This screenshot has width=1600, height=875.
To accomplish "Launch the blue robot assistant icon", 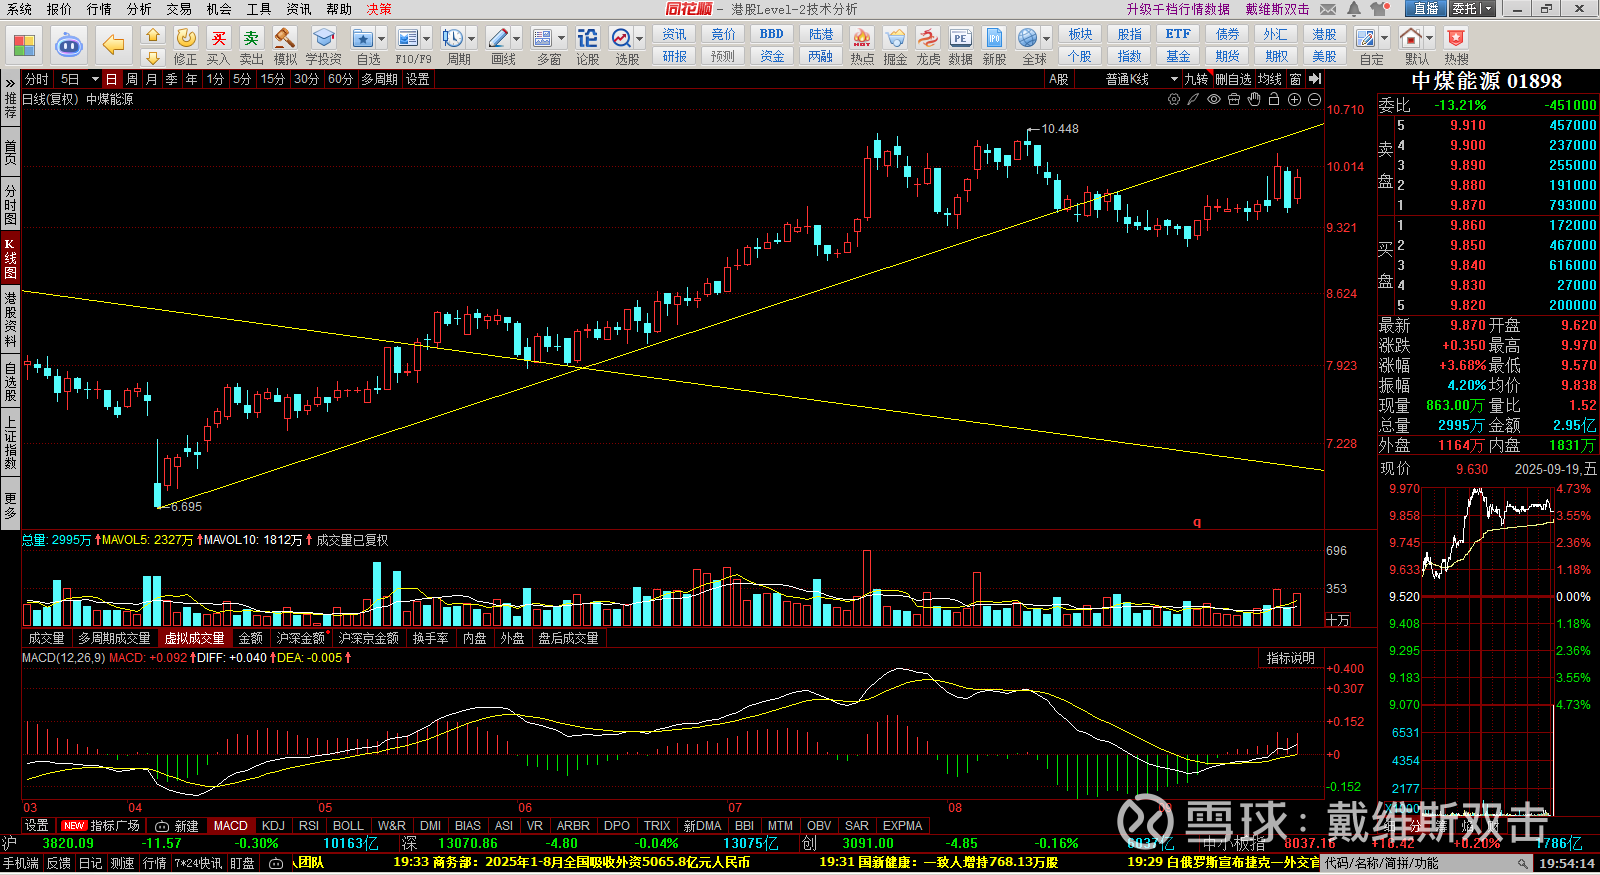I will pyautogui.click(x=68, y=45).
